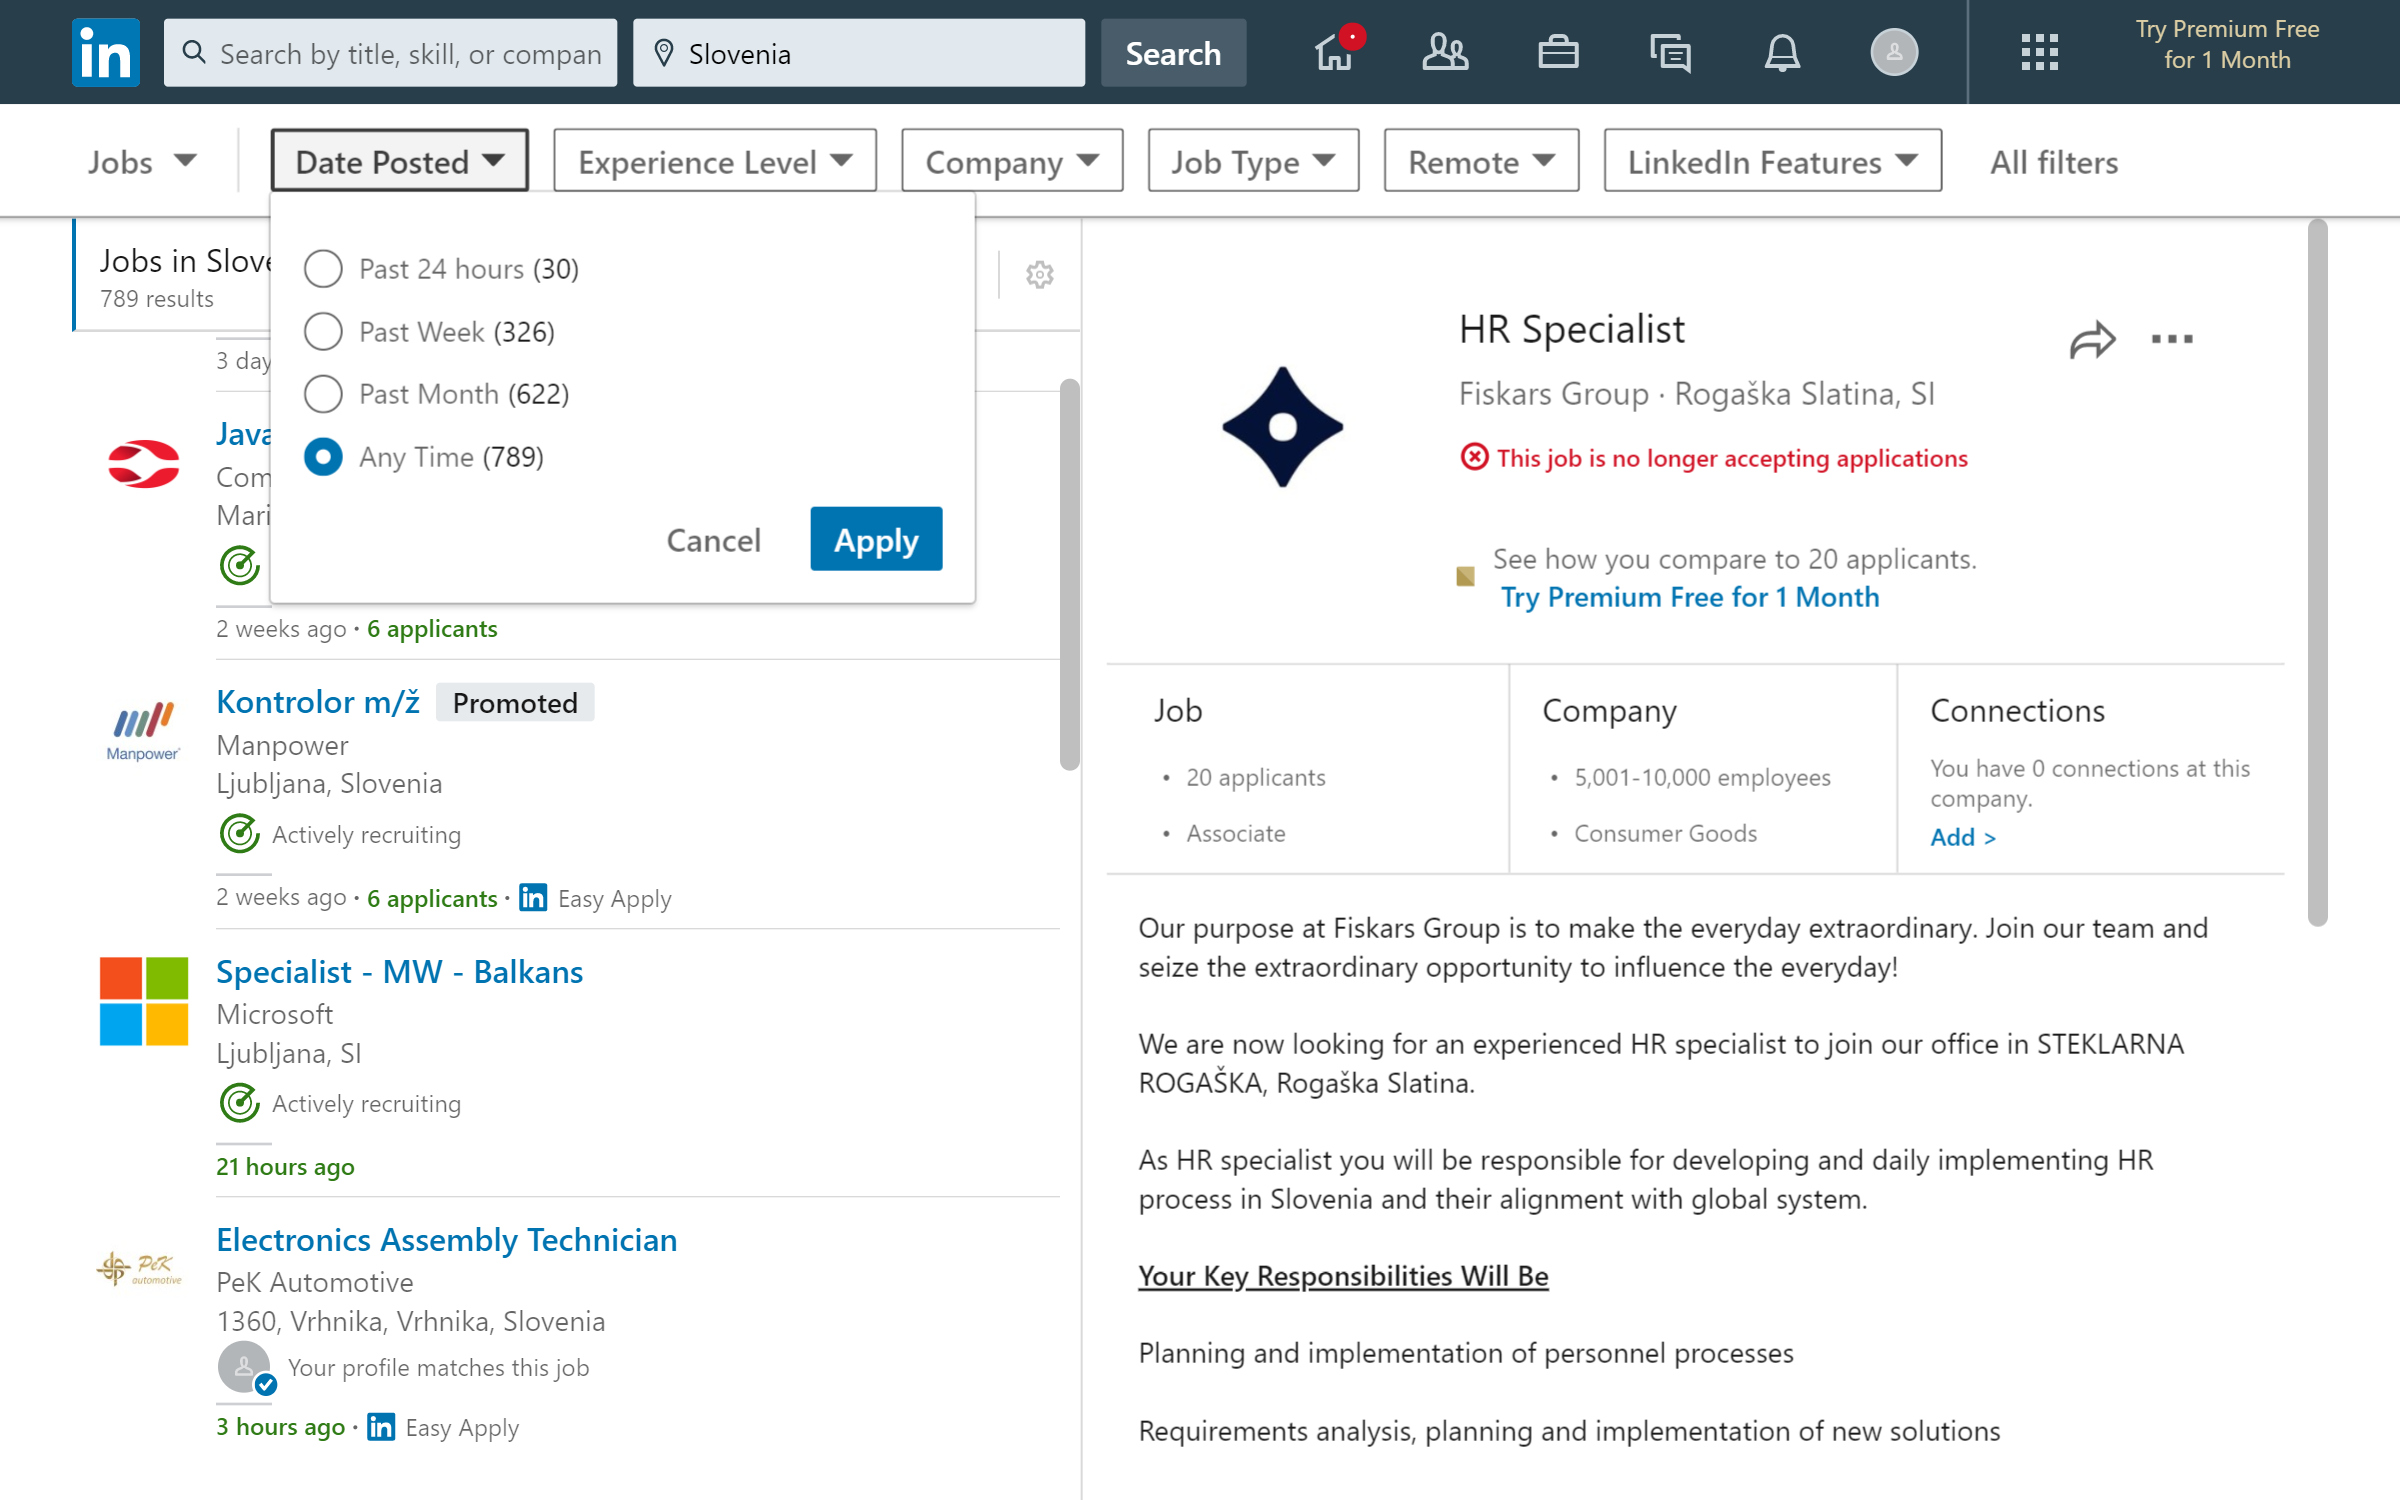This screenshot has width=2400, height=1500.
Task: Open the profile avatar menu
Action: click(x=1894, y=52)
